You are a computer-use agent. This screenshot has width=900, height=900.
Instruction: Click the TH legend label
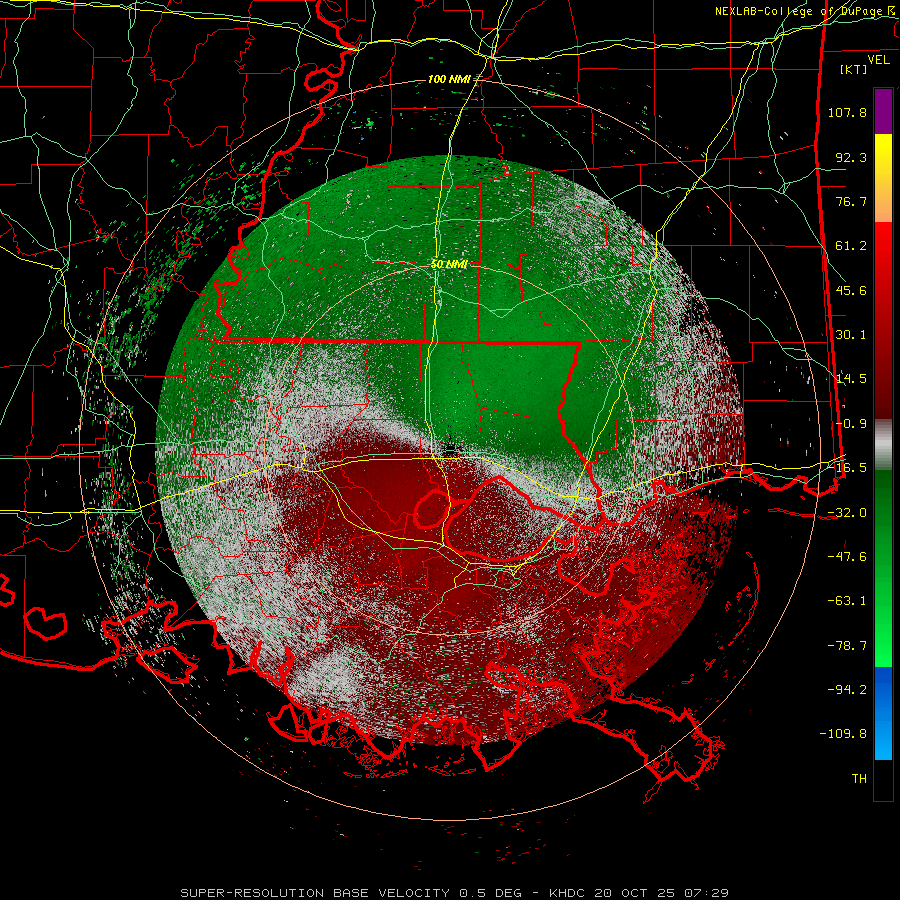click(859, 779)
